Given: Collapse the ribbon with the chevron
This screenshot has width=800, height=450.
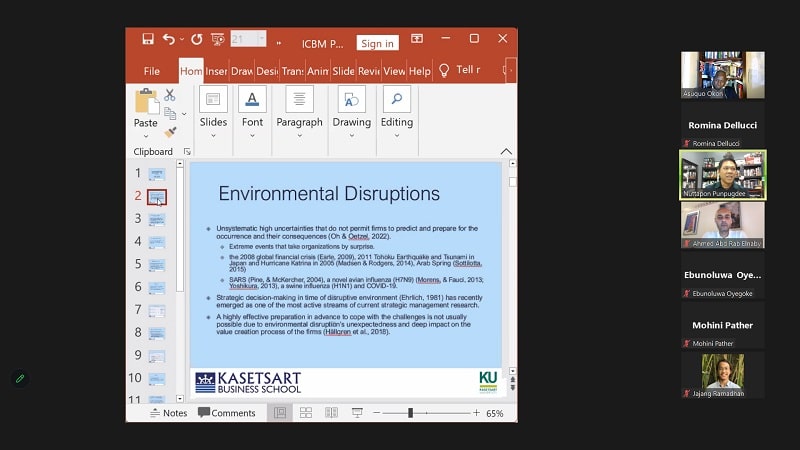Looking at the screenshot, I should point(506,152).
